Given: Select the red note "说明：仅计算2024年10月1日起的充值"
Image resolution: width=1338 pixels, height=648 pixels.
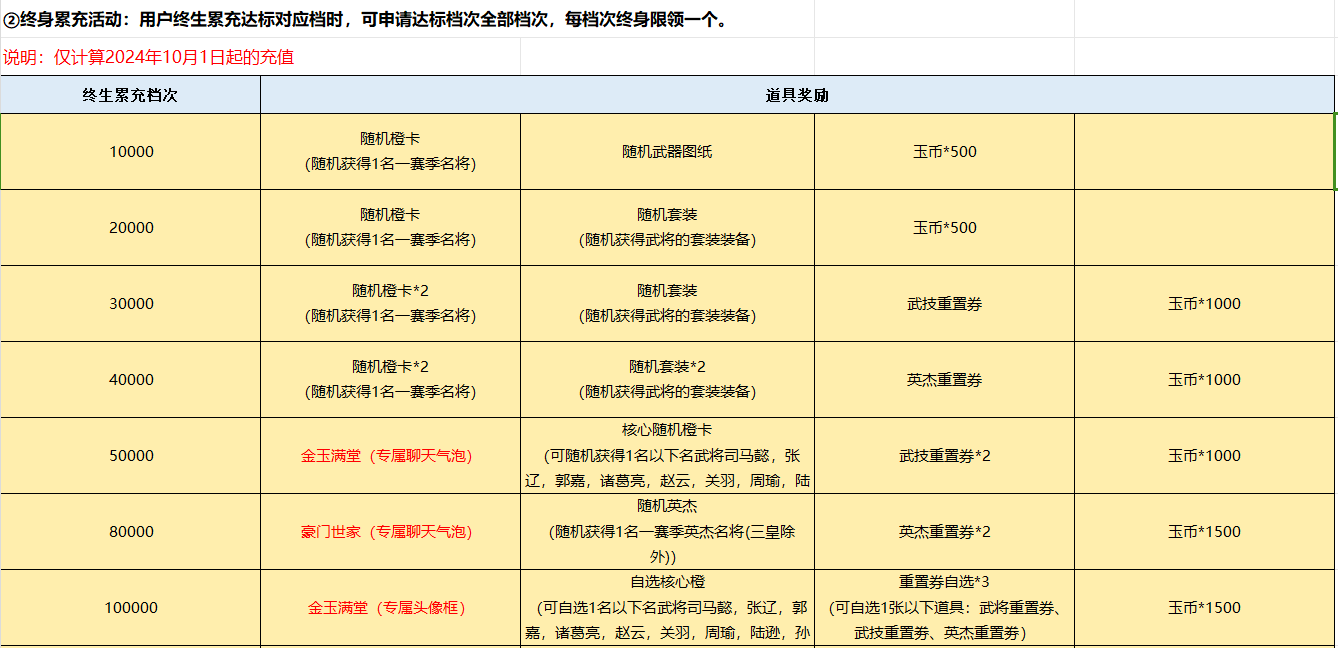Looking at the screenshot, I should 148,57.
